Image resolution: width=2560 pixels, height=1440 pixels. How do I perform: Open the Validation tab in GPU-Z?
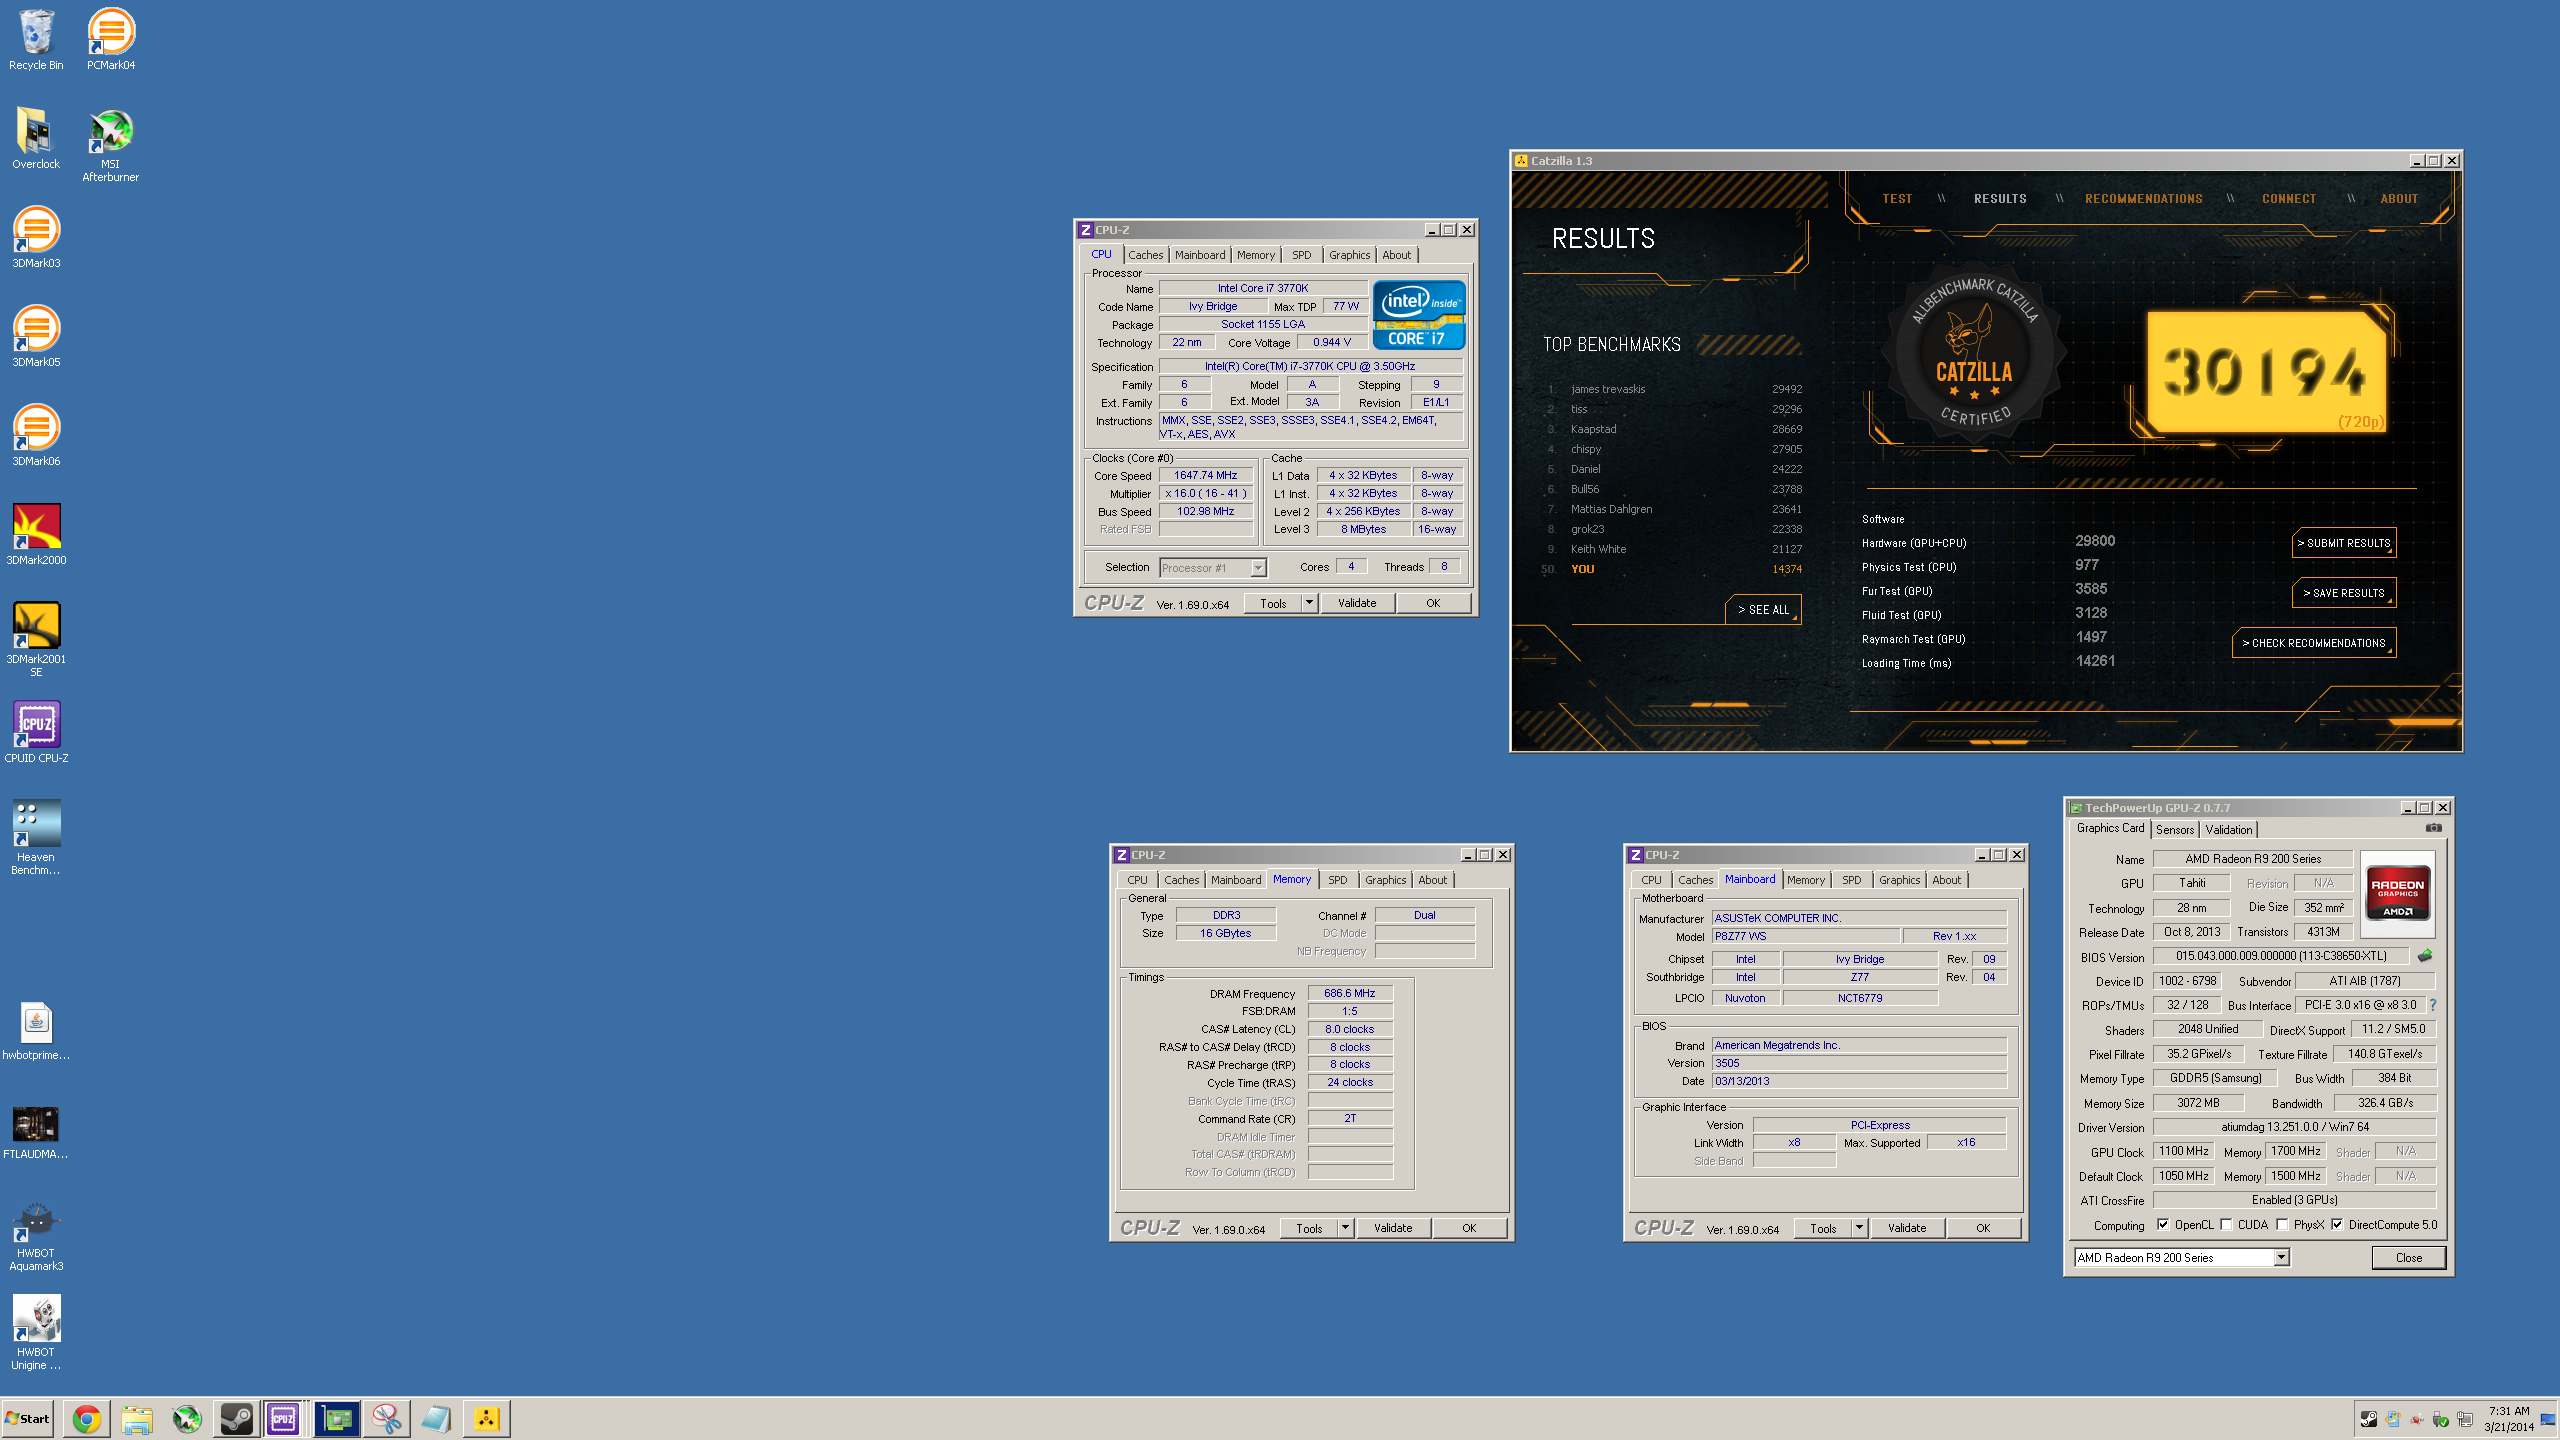[x=2228, y=830]
